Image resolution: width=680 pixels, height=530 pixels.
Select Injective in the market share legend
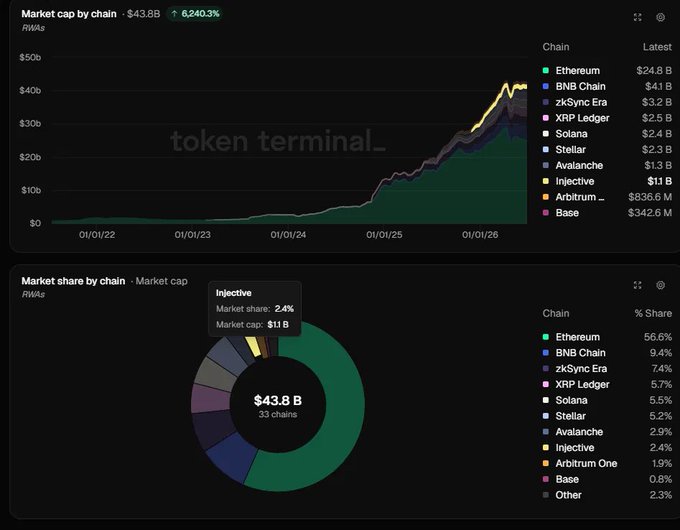point(575,448)
